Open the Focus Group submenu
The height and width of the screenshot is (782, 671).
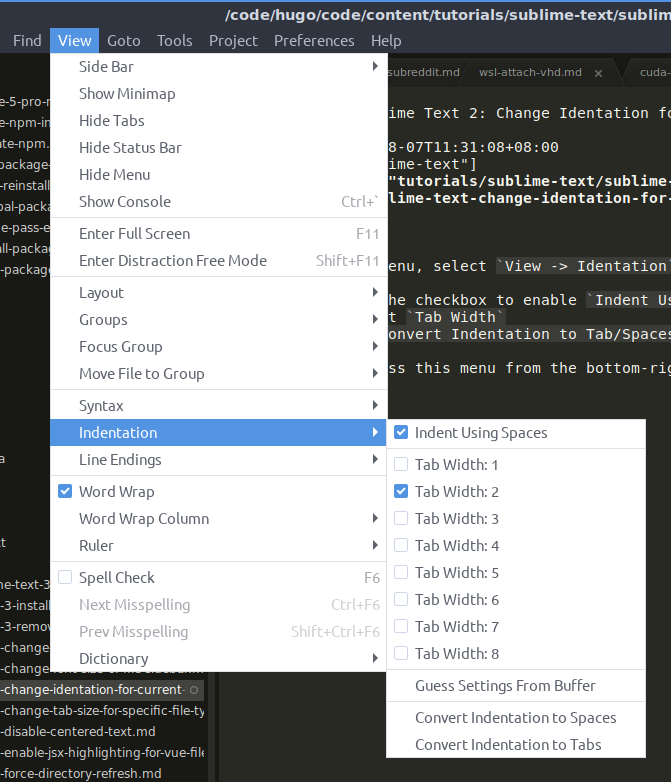(x=219, y=346)
